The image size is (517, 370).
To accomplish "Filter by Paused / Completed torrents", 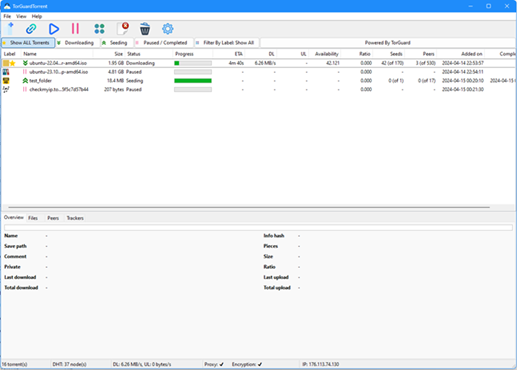I will coord(164,43).
